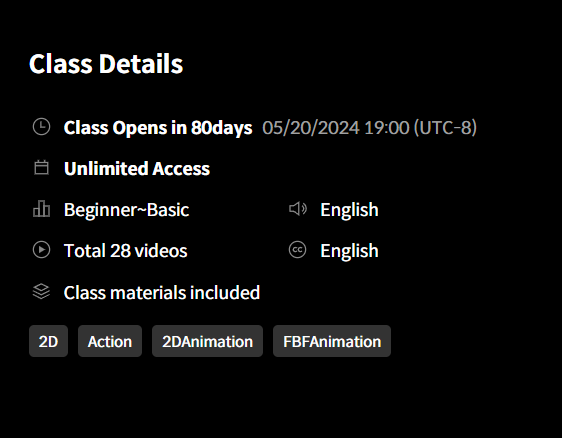Open the 2DAnimation tag

click(208, 341)
